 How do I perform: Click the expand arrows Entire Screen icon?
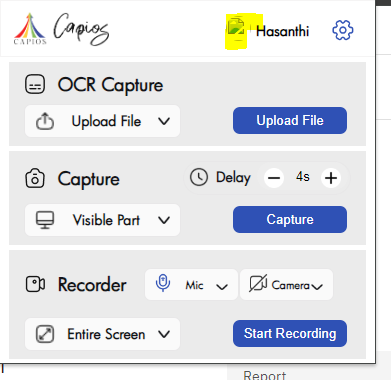coord(45,334)
